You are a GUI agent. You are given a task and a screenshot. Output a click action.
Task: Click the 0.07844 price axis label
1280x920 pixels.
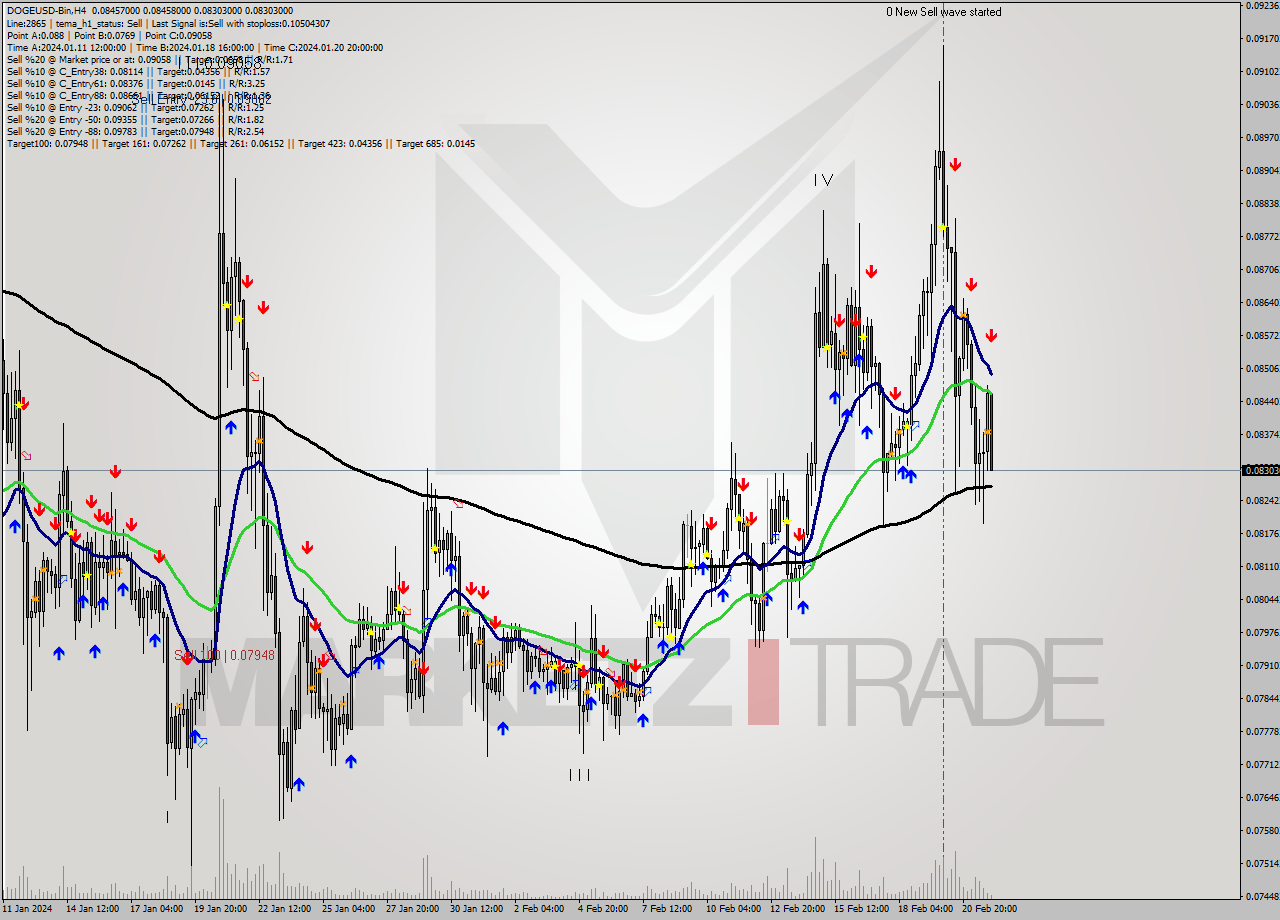tap(1263, 698)
